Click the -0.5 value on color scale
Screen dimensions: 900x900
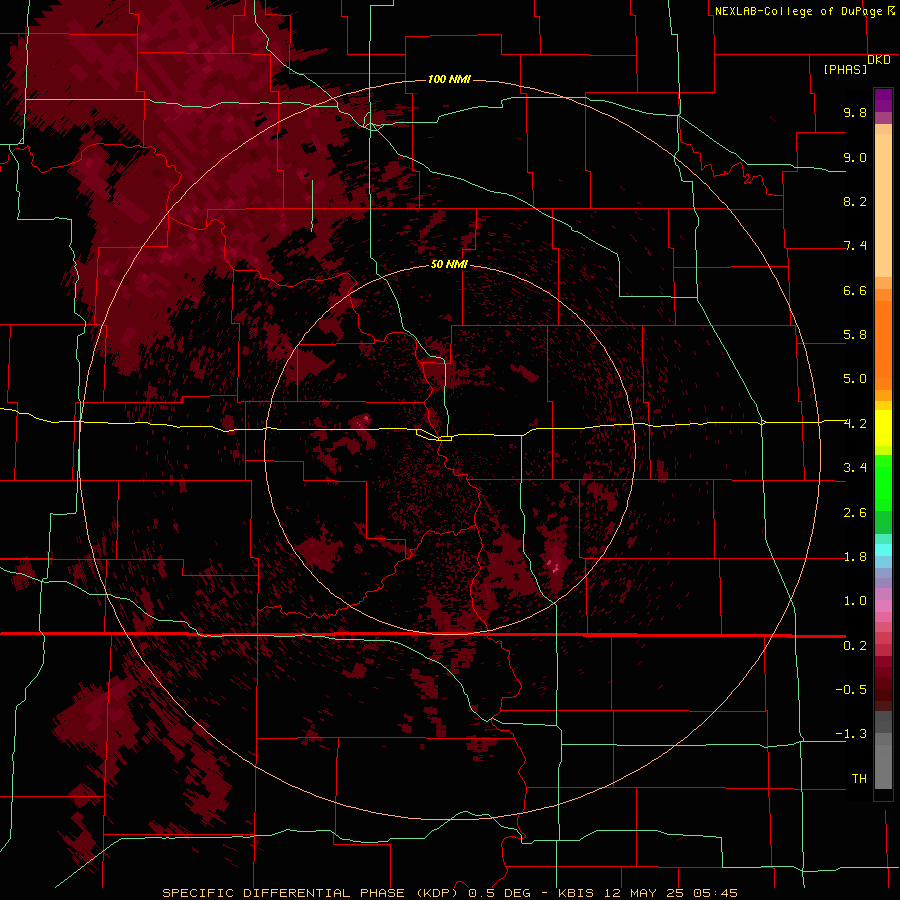click(851, 690)
